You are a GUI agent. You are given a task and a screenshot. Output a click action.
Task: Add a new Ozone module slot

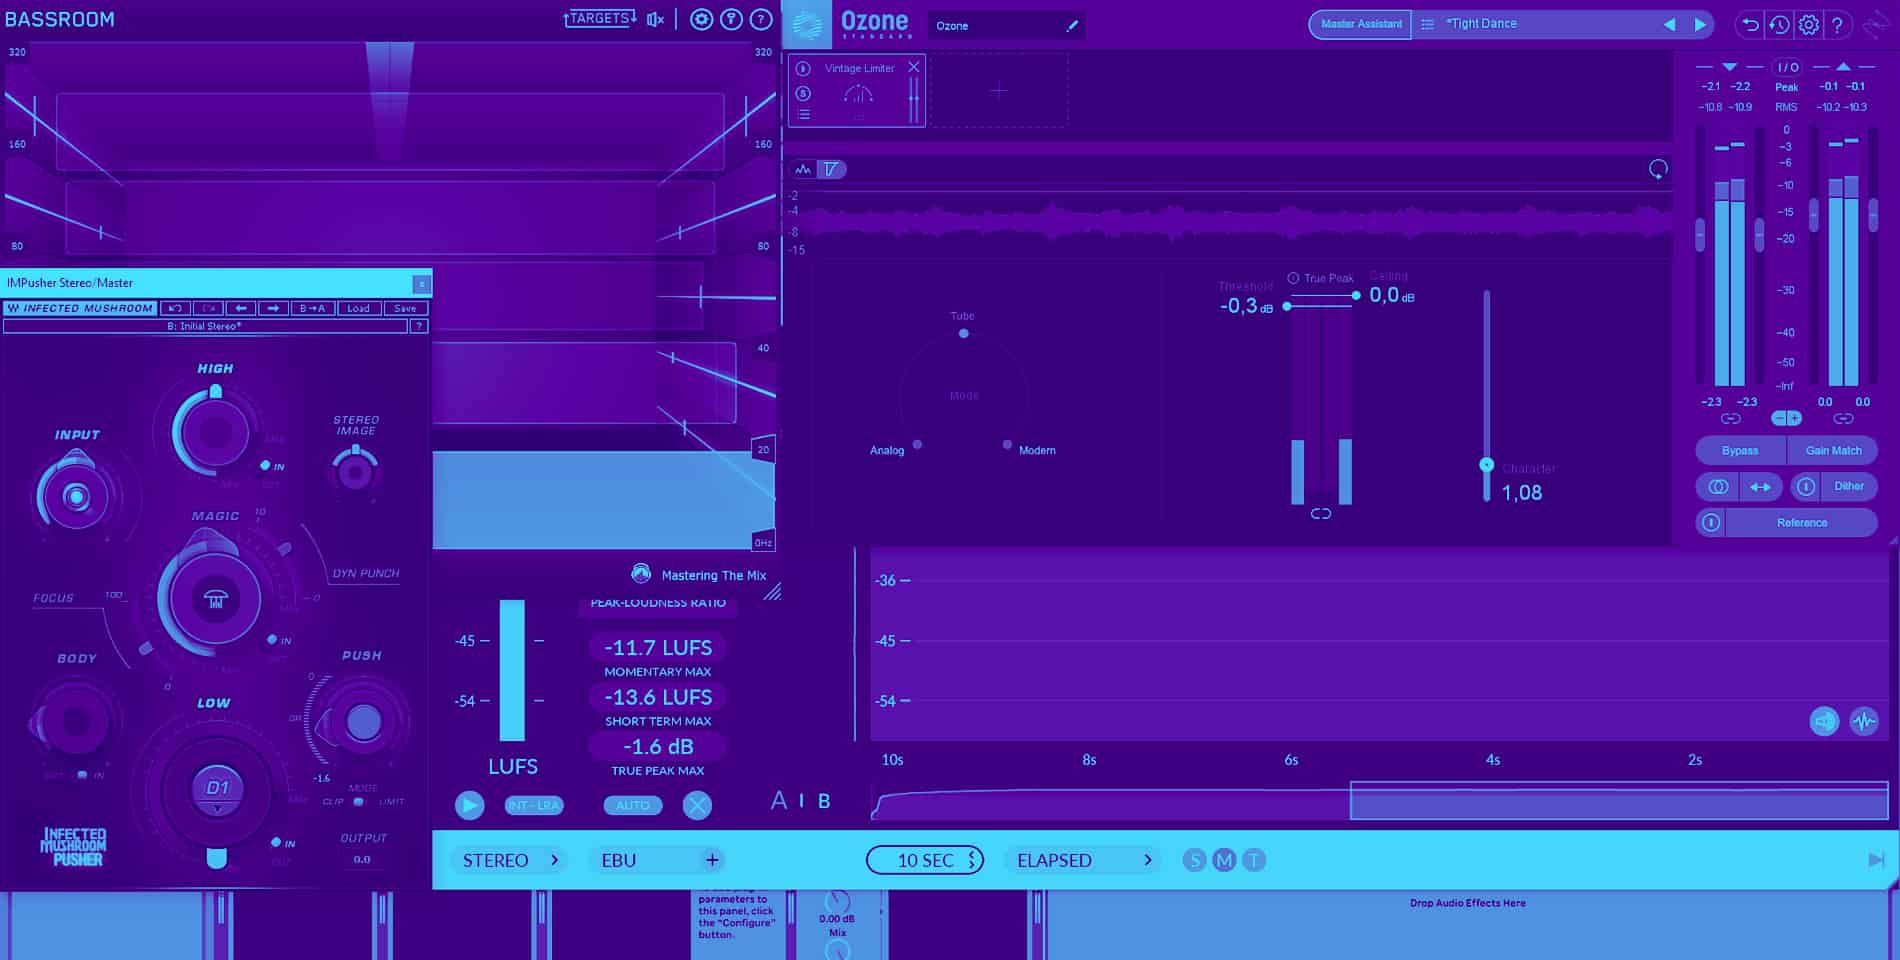click(999, 91)
